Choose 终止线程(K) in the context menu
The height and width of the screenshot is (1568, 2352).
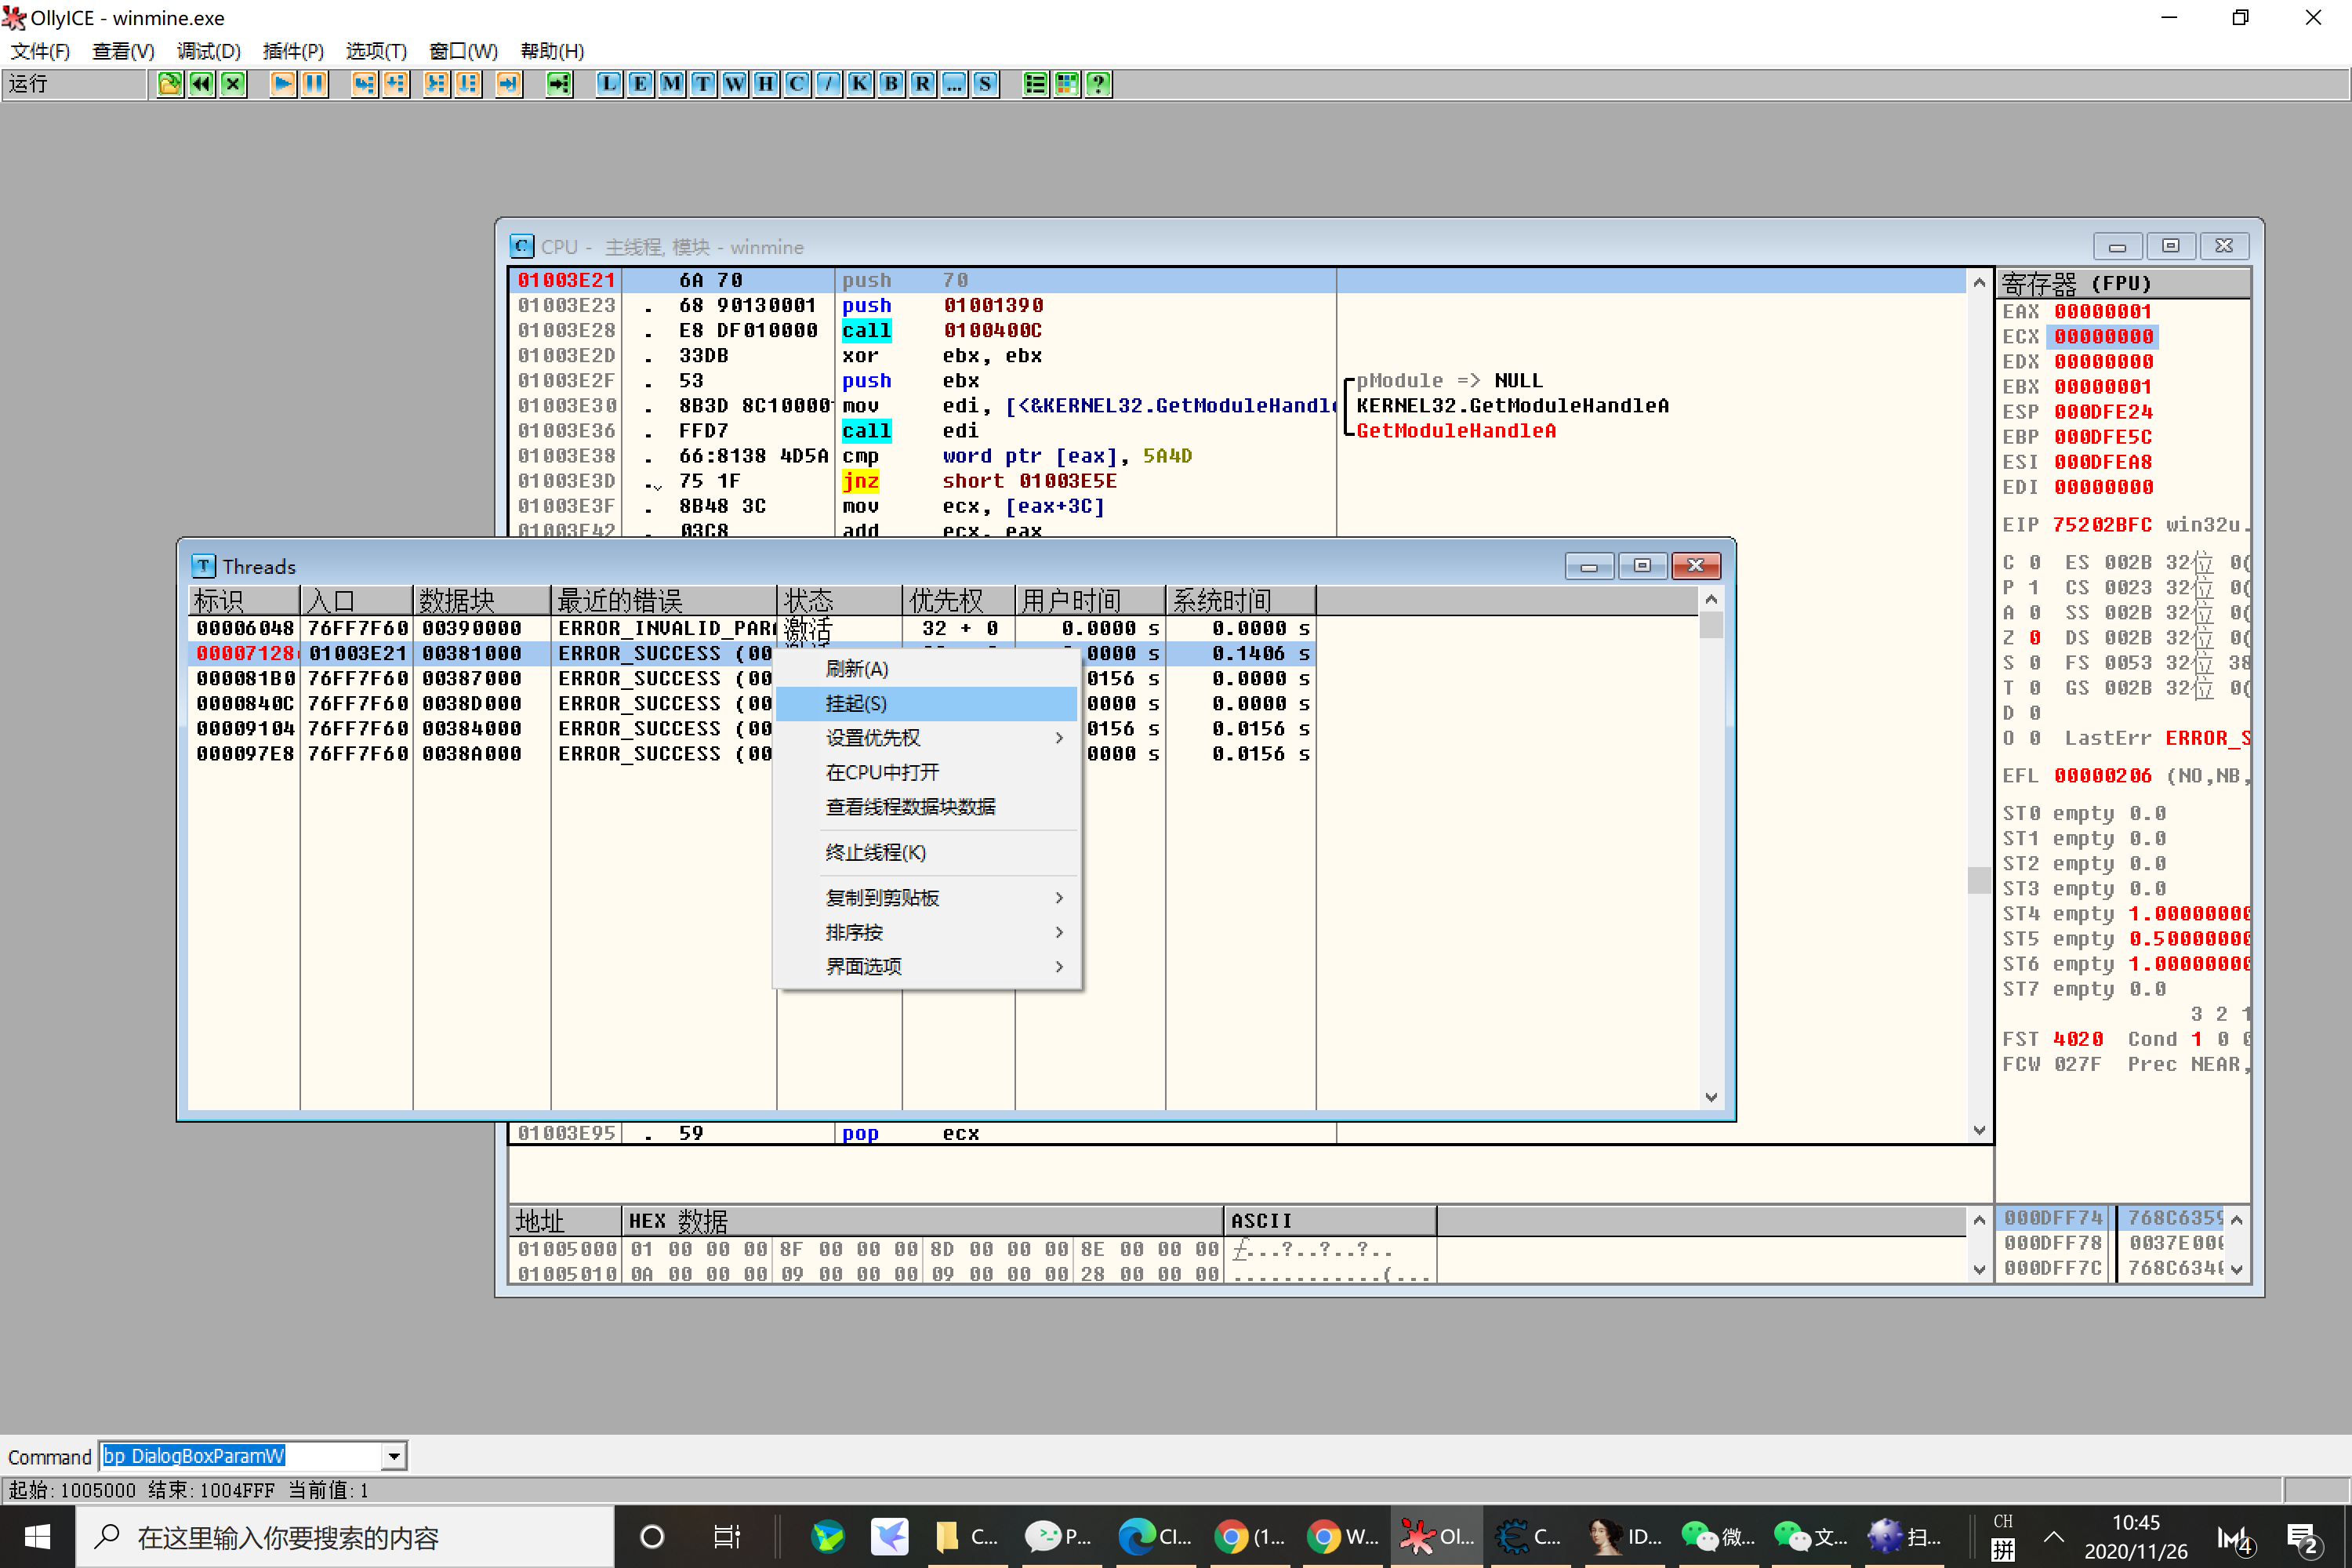pos(927,852)
